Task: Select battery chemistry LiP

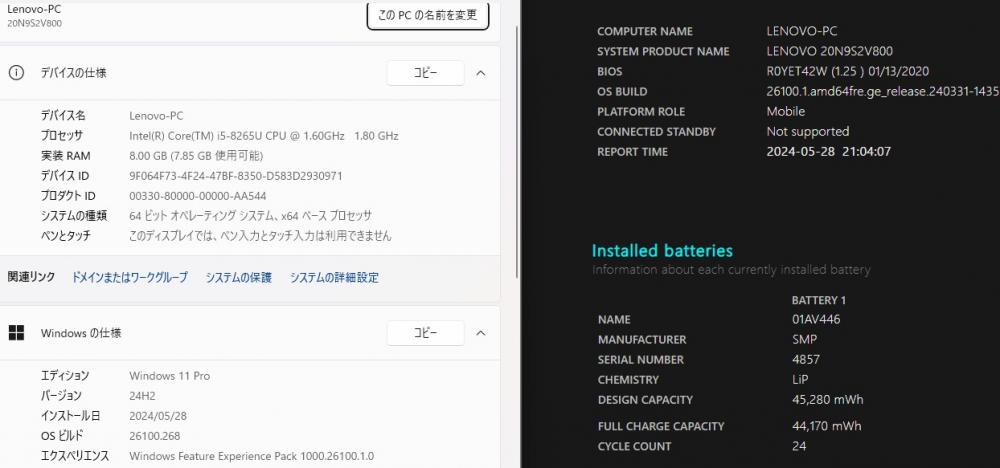Action: click(x=800, y=379)
